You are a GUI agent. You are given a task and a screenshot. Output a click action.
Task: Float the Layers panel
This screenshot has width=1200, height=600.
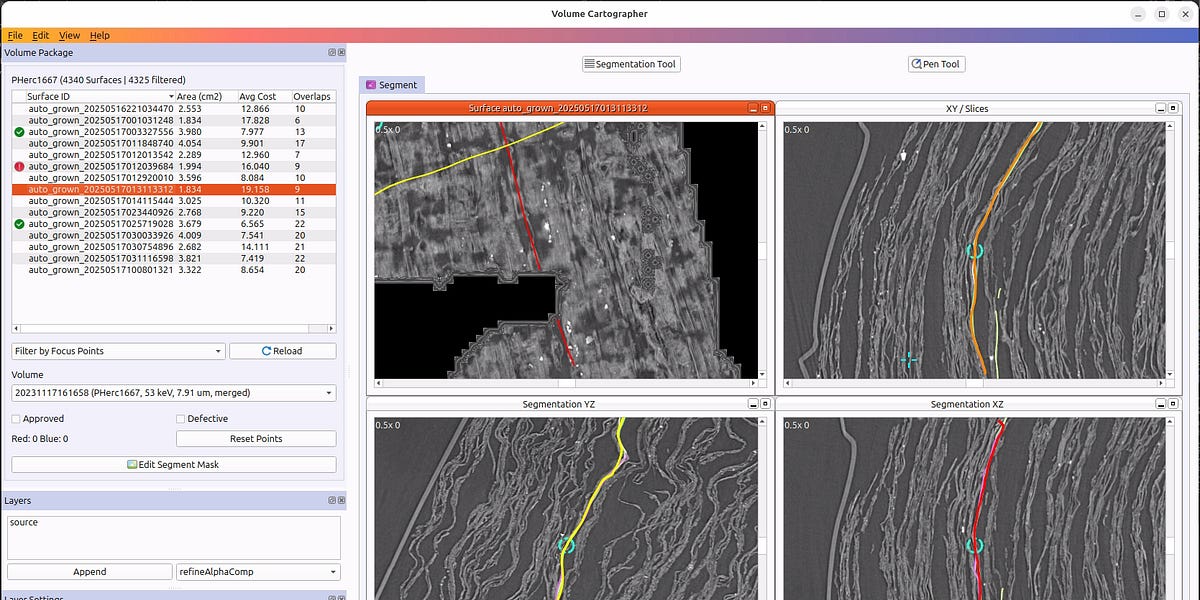[332, 500]
